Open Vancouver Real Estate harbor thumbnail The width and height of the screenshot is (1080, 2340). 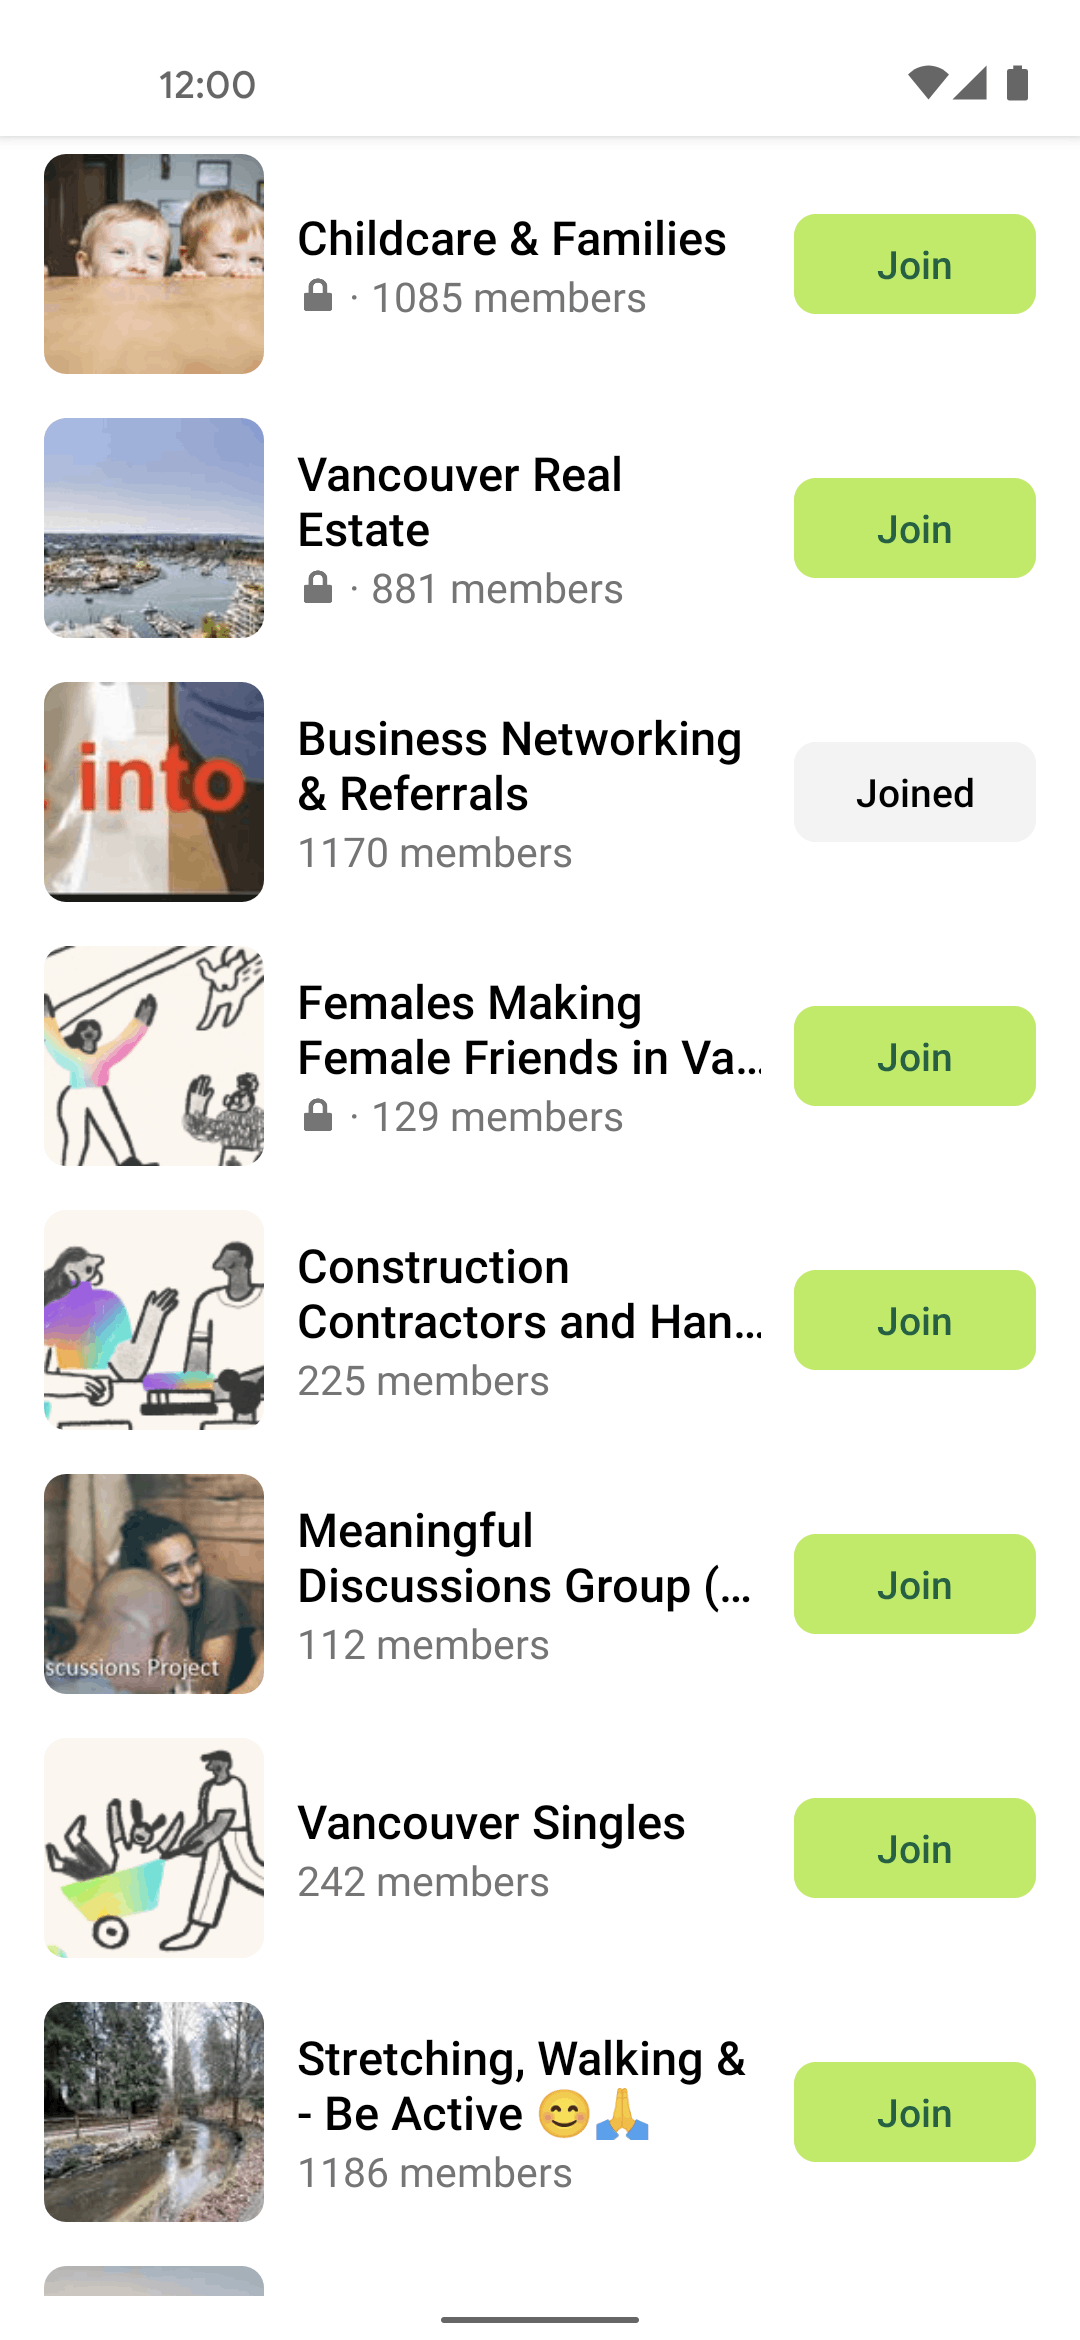coord(154,528)
